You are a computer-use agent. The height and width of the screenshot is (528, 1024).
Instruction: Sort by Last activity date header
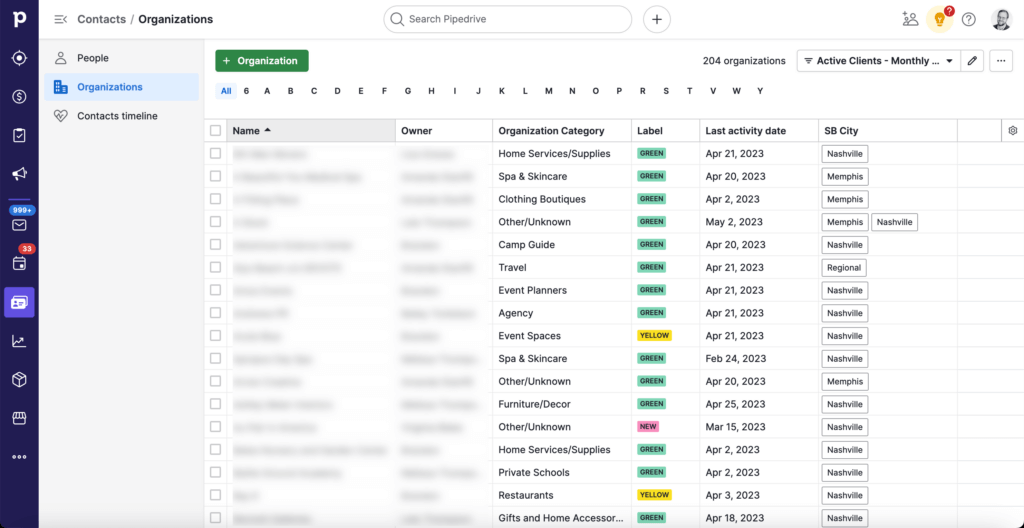coord(759,131)
